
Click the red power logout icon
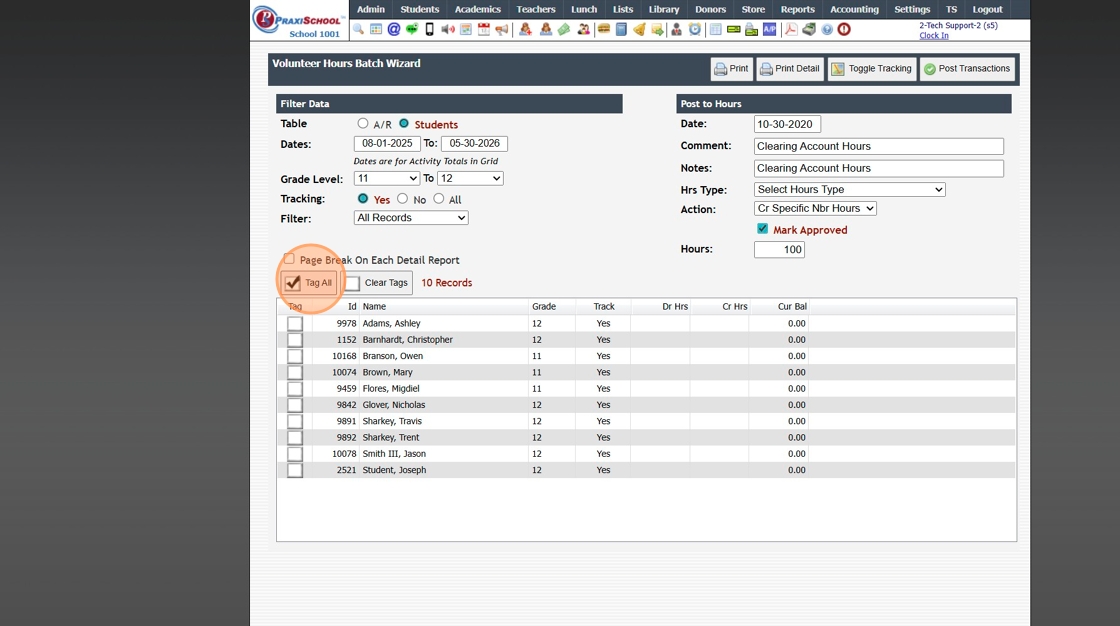click(844, 29)
